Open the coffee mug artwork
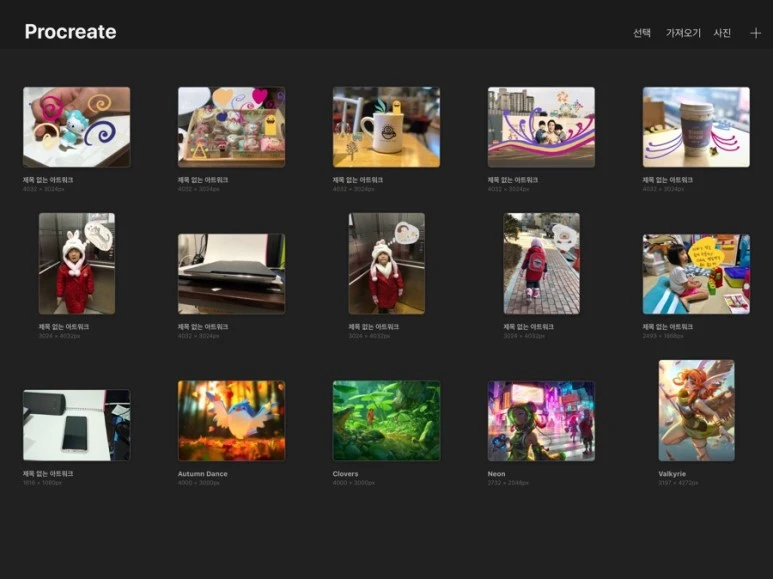The width and height of the screenshot is (773, 579). 386,127
